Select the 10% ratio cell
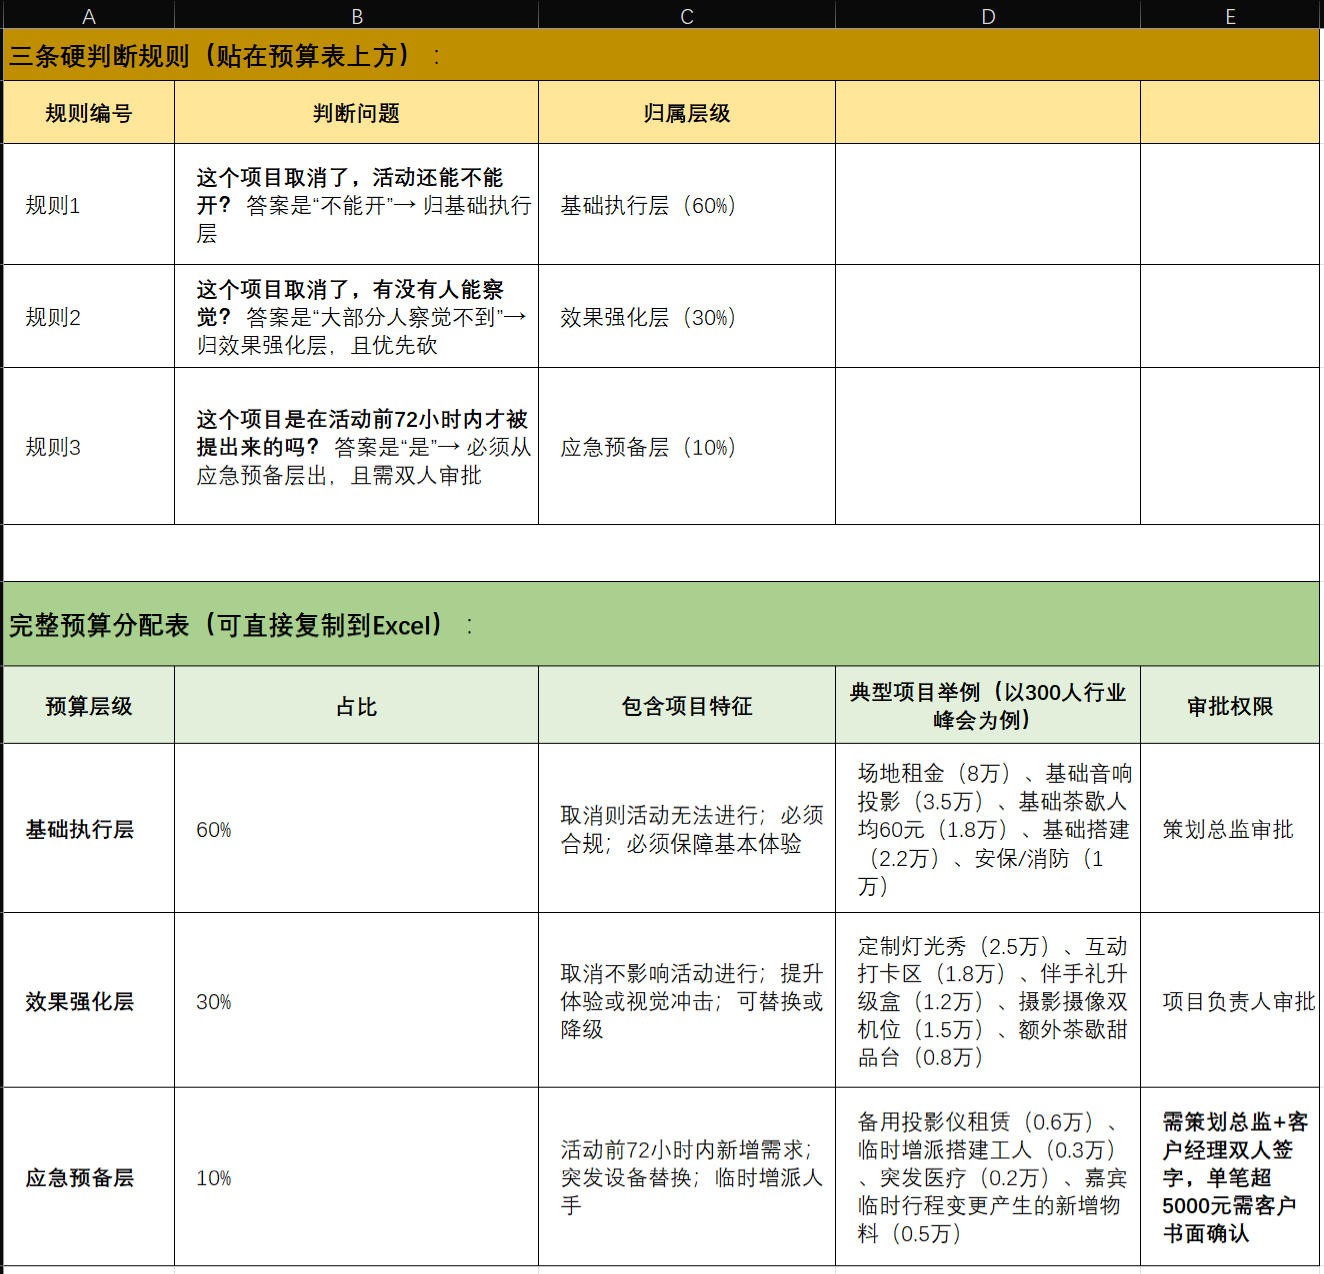This screenshot has height=1274, width=1324. click(357, 1177)
